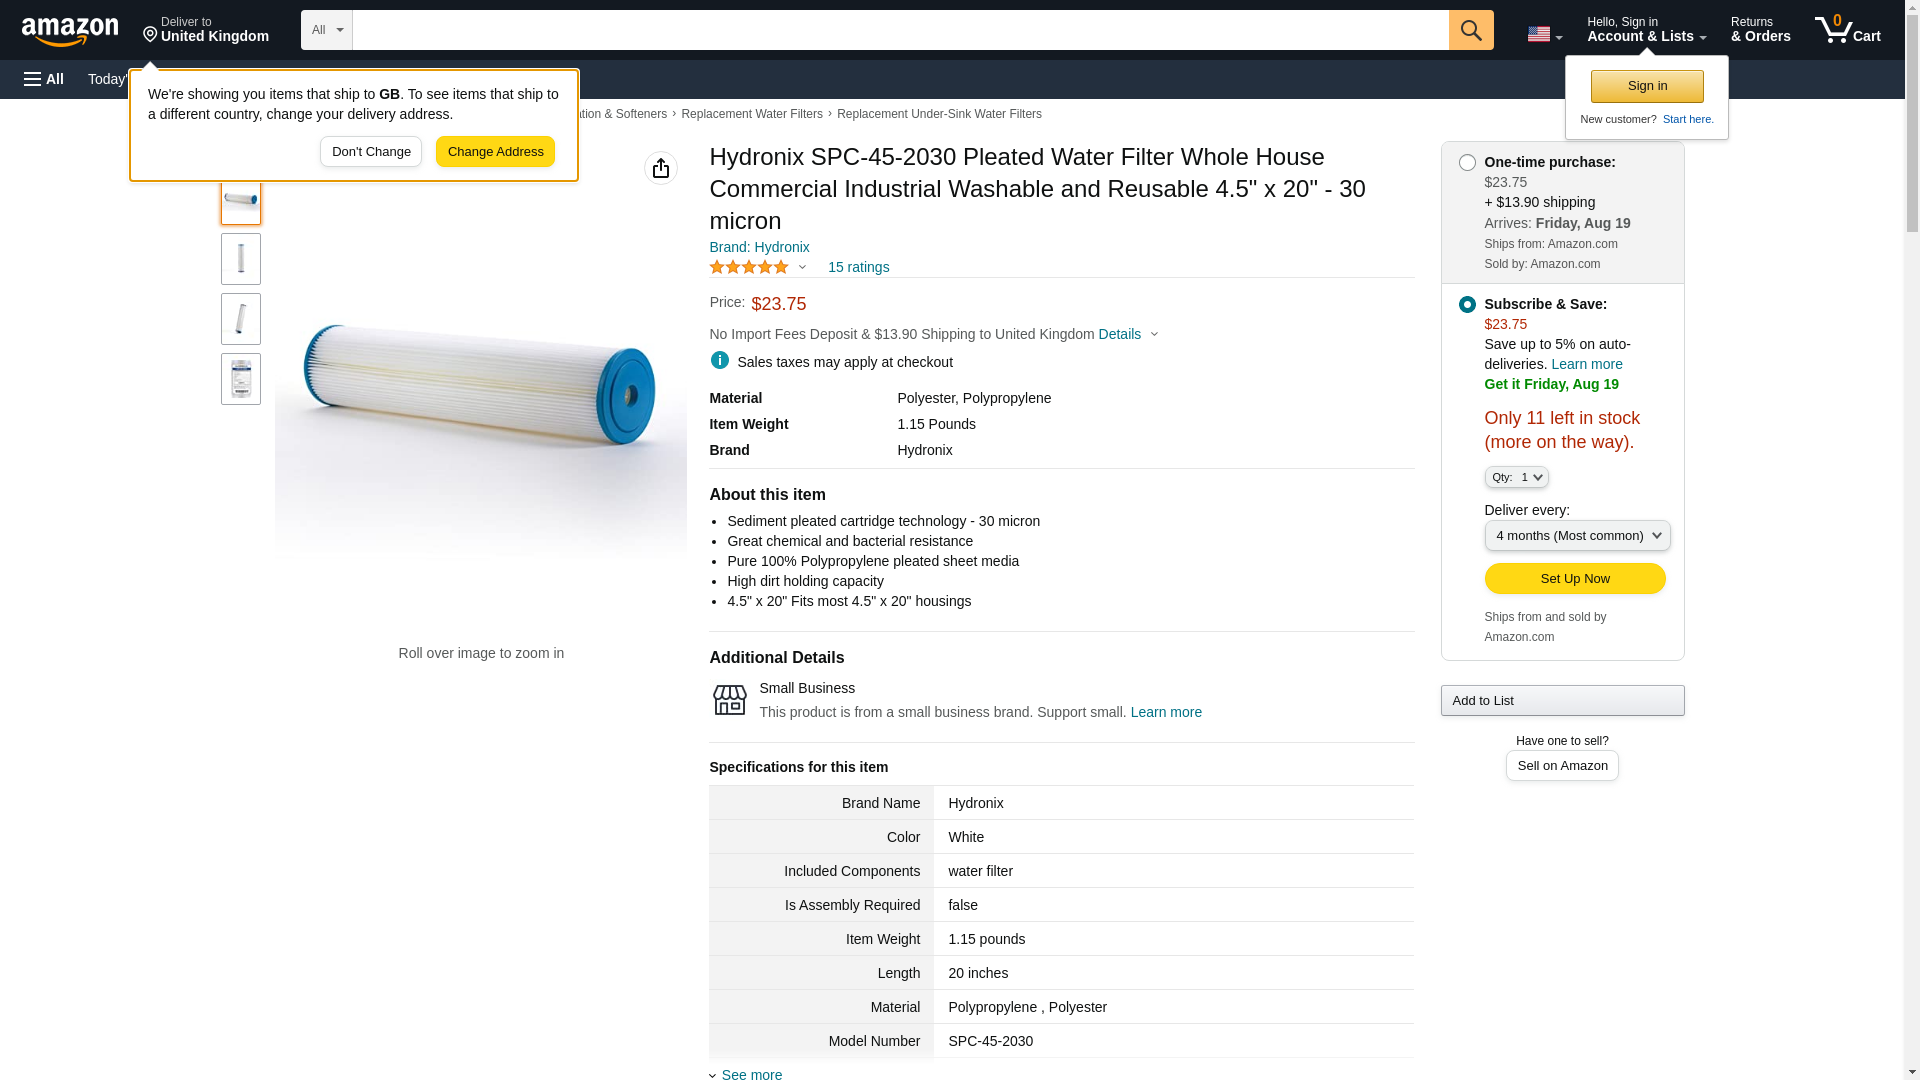1920x1080 pixels.
Task: Open the All hamburger menu
Action: tap(44, 79)
